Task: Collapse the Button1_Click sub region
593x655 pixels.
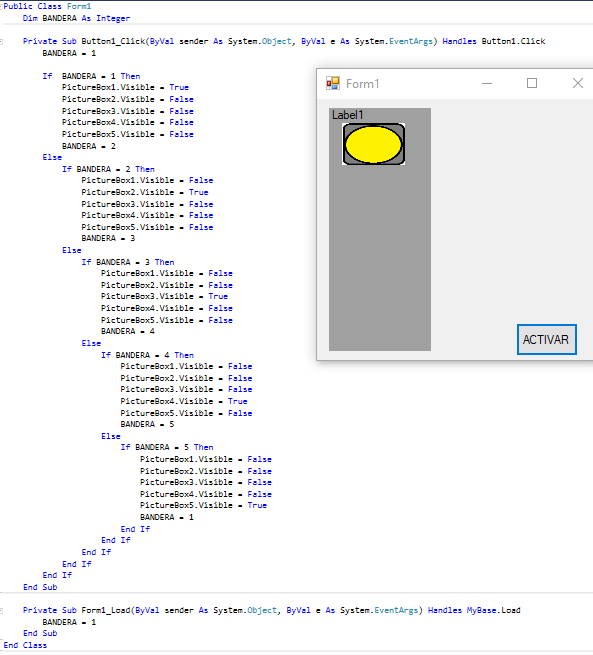Action: click(x=1, y=41)
